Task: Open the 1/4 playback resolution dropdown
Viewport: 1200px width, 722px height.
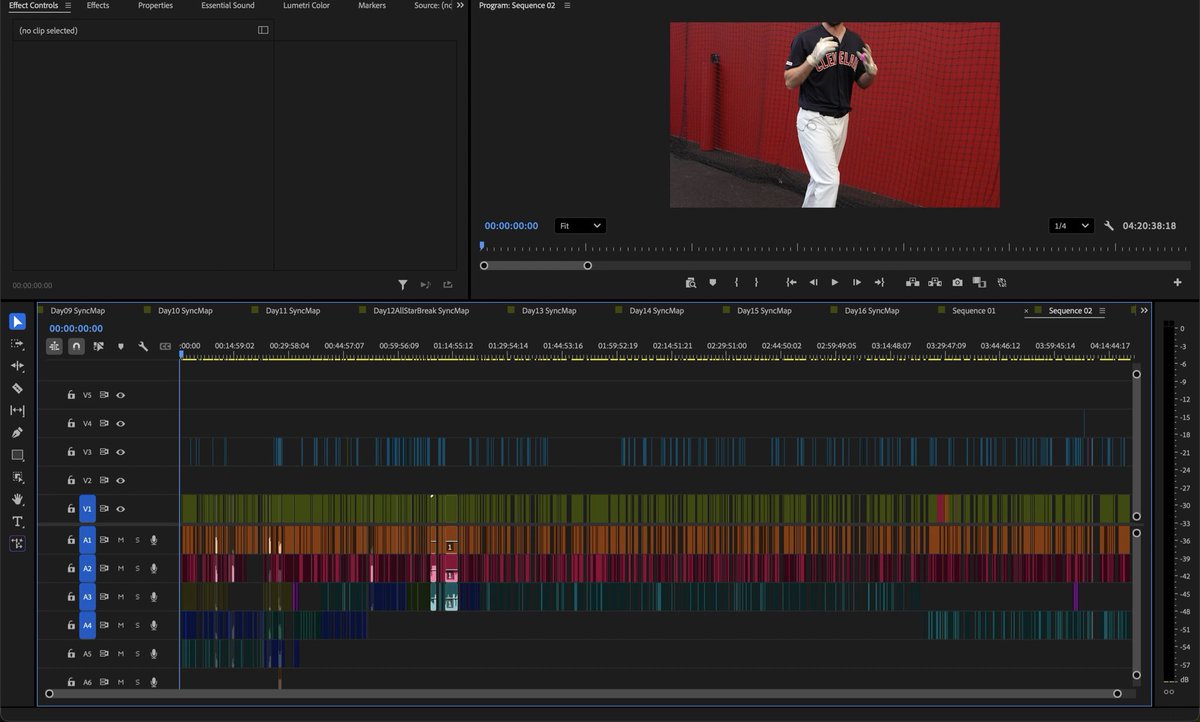Action: 1070,226
